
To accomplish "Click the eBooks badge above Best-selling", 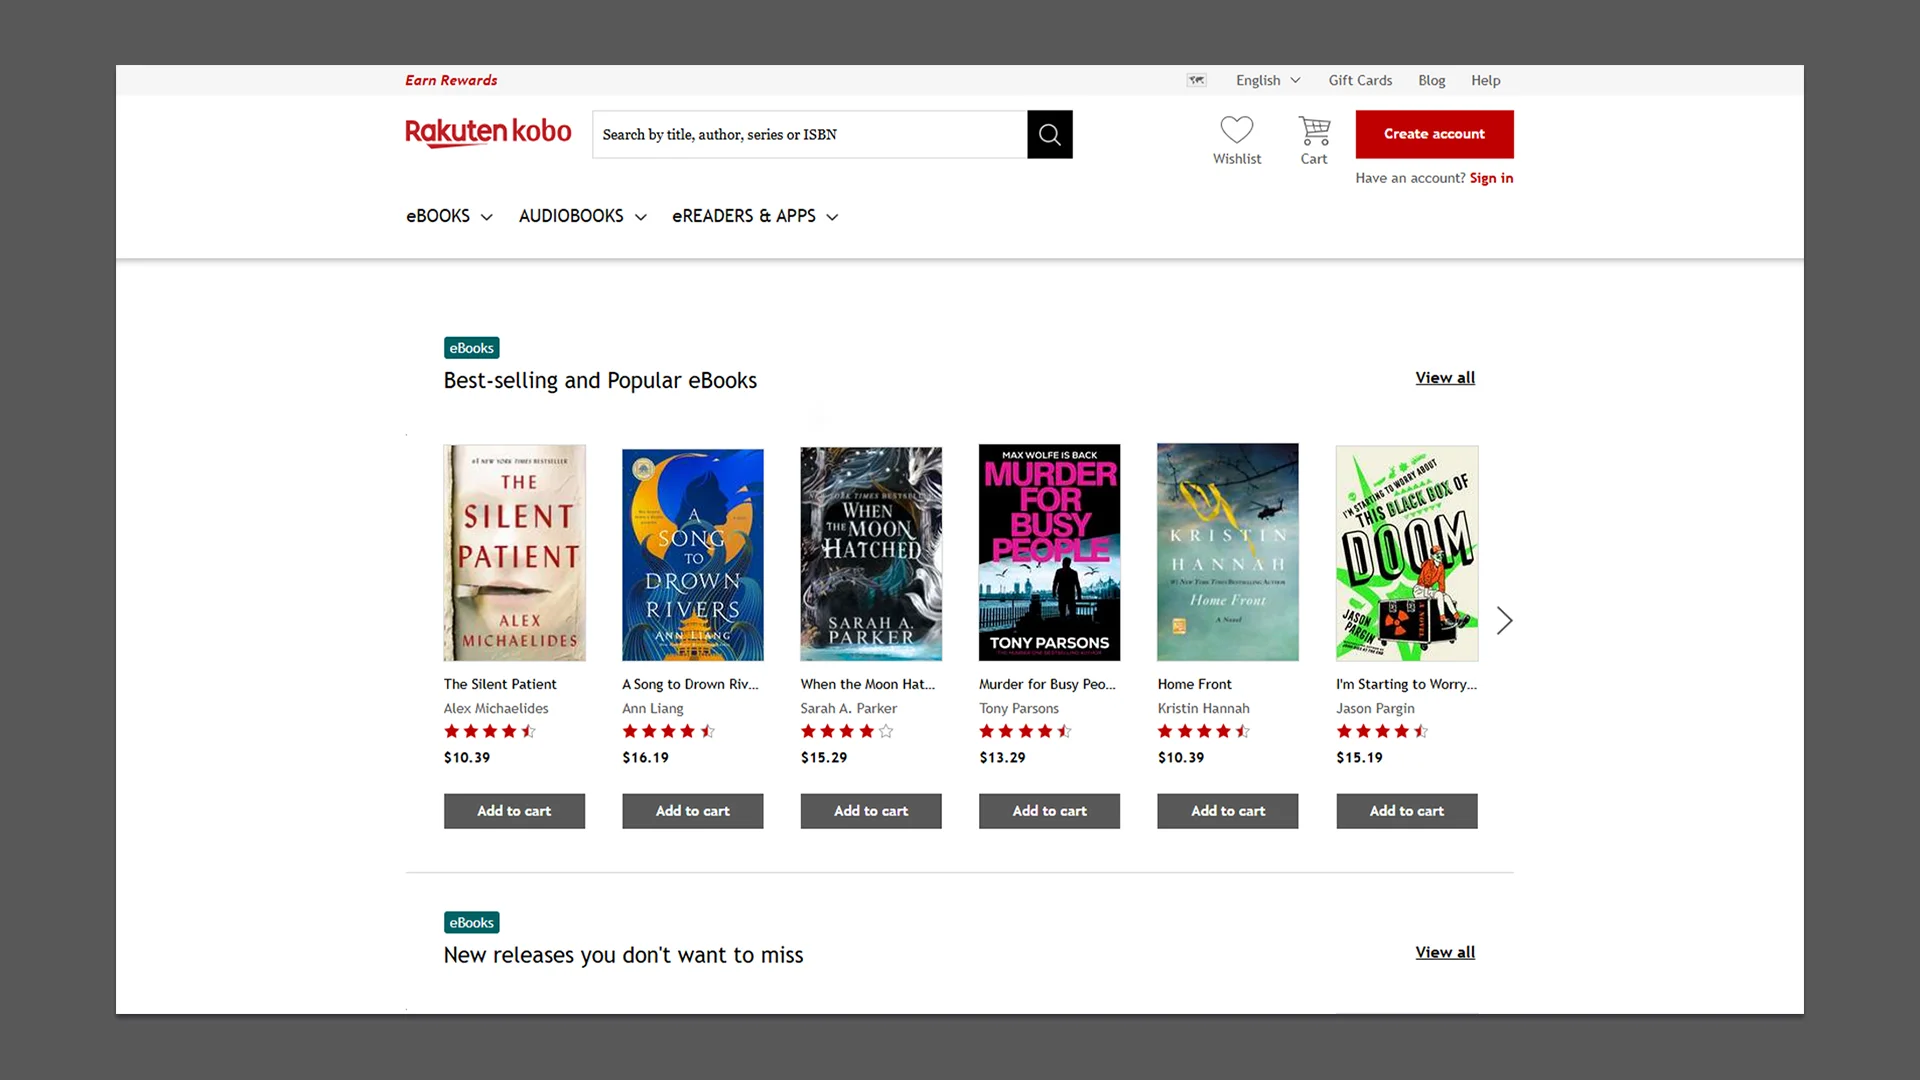I will (471, 348).
